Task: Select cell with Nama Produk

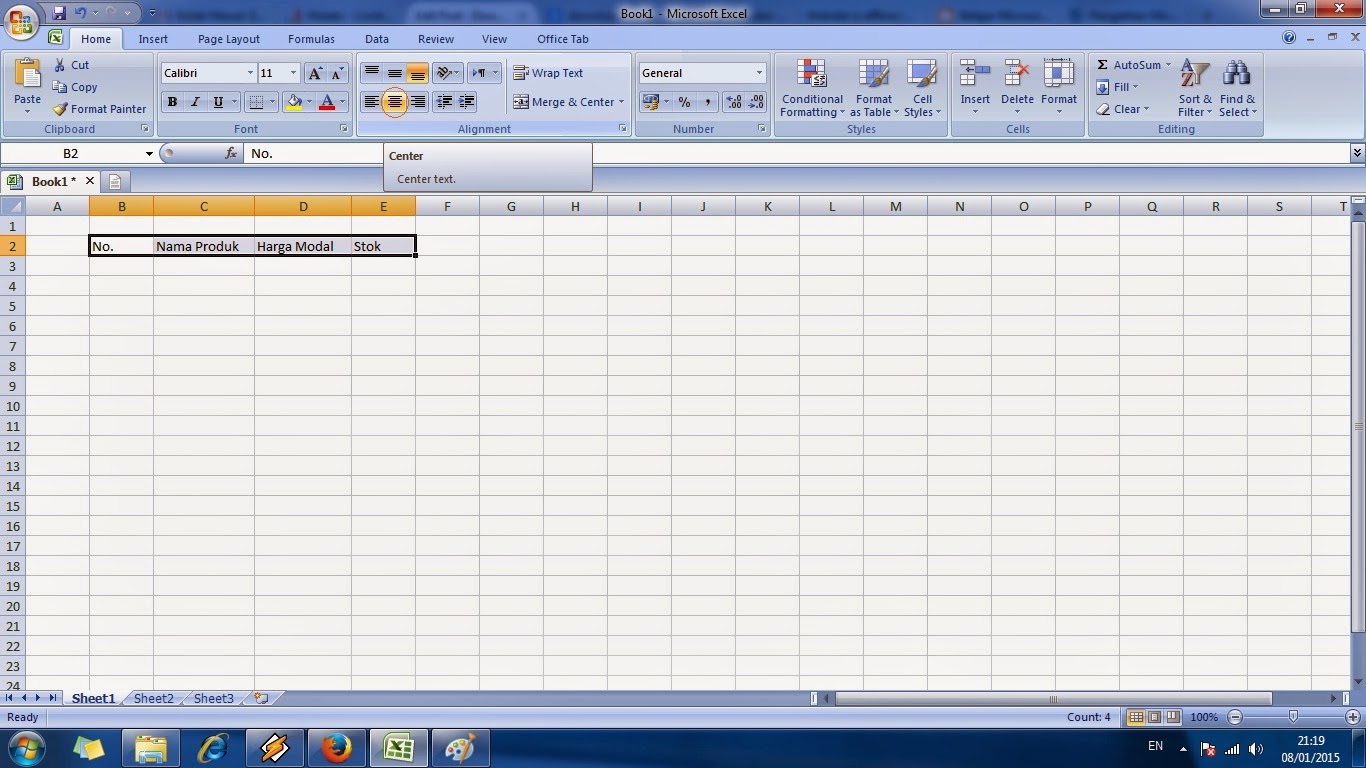Action: [204, 246]
